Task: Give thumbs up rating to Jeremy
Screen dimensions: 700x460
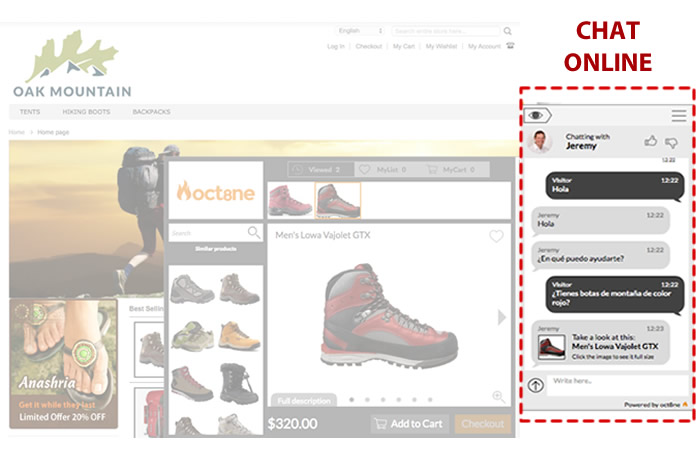Action: [650, 142]
